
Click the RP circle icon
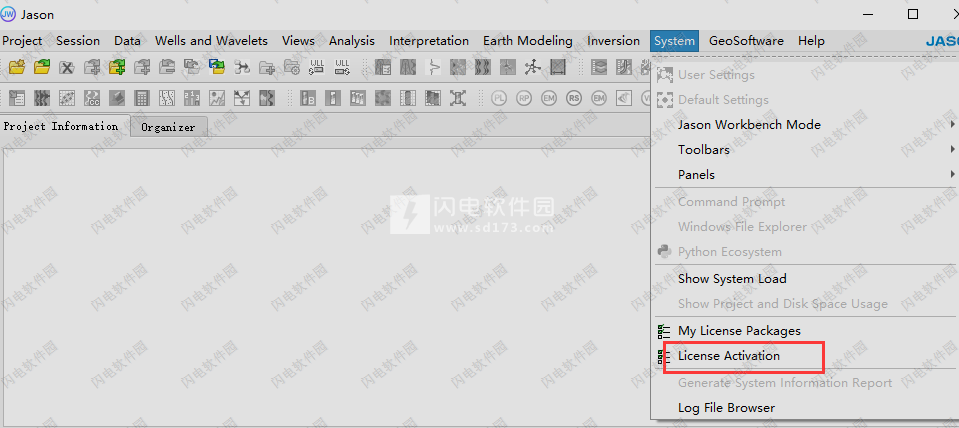(x=524, y=98)
